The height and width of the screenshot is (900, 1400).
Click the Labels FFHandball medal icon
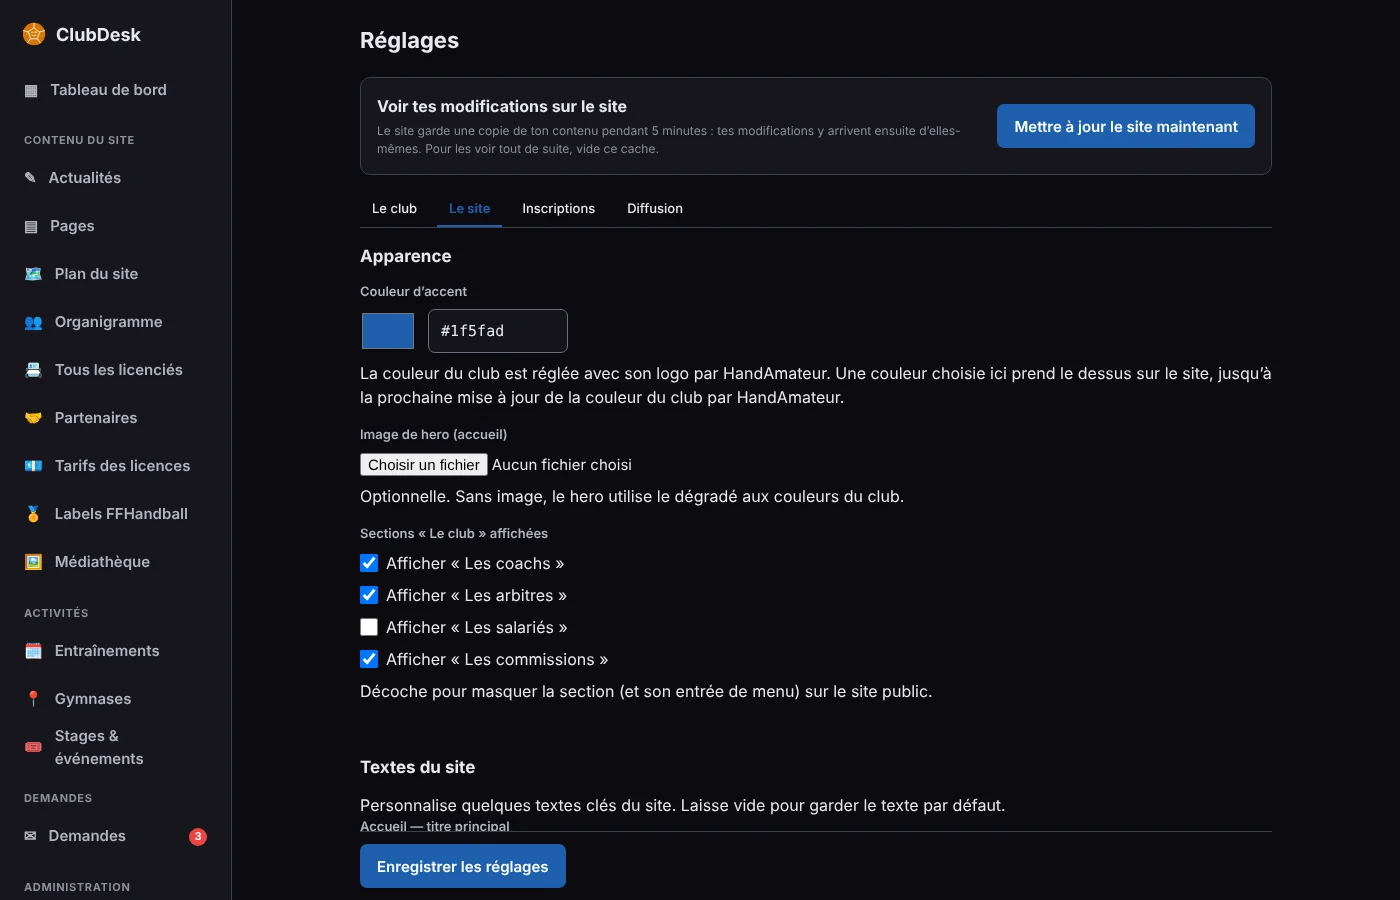pos(33,514)
